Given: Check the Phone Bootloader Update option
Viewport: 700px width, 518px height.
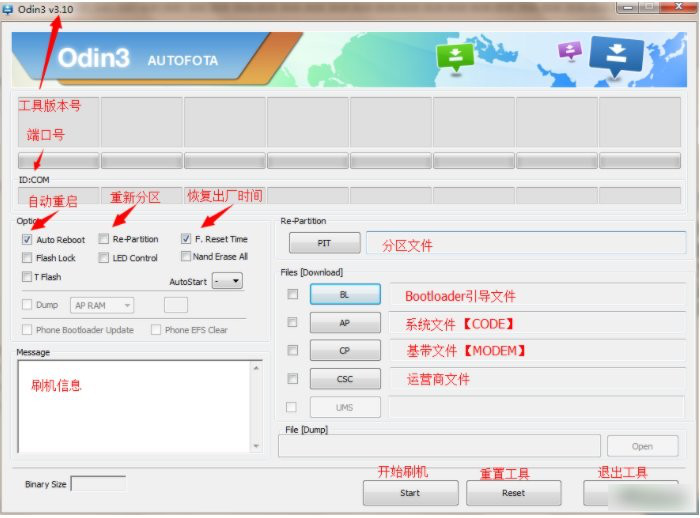Looking at the screenshot, I should [27, 330].
